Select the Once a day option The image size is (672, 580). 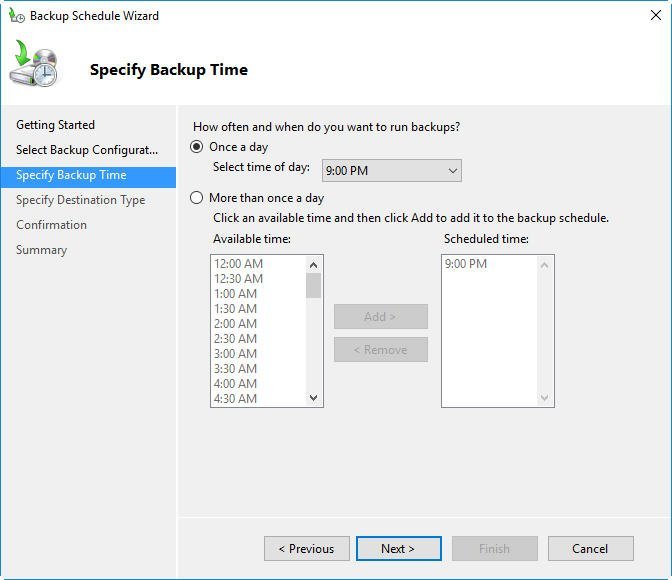point(197,147)
